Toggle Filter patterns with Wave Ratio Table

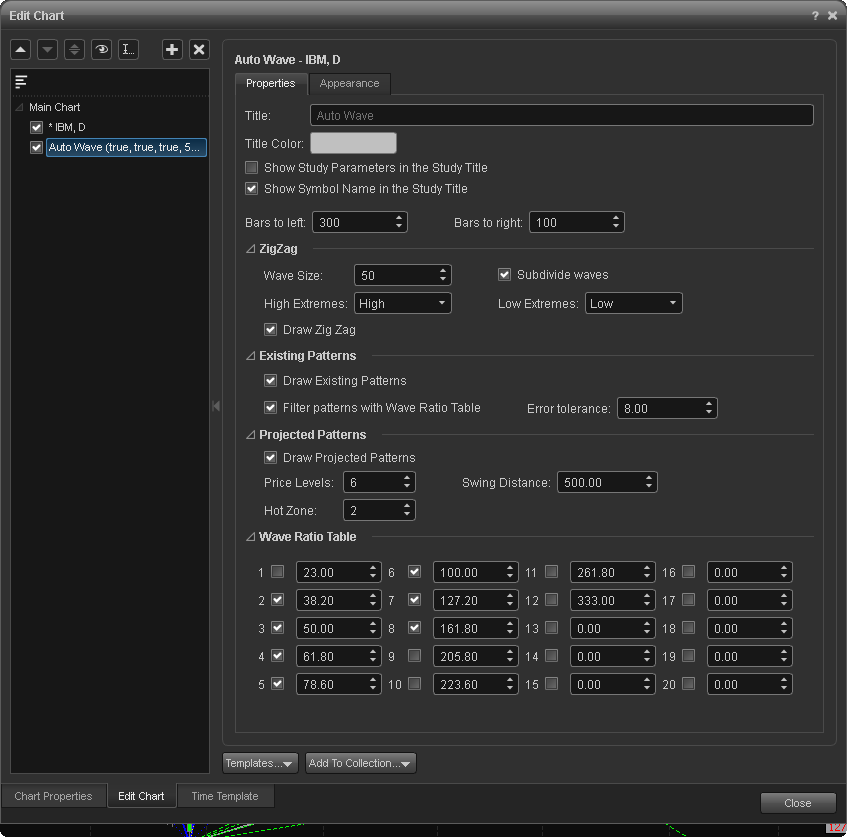(270, 407)
